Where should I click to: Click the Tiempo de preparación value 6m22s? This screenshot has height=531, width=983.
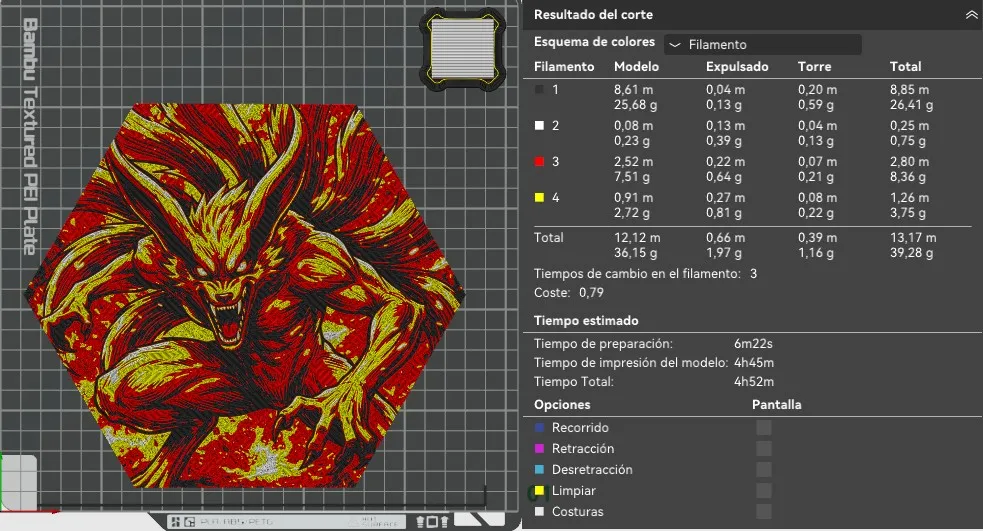(x=753, y=344)
